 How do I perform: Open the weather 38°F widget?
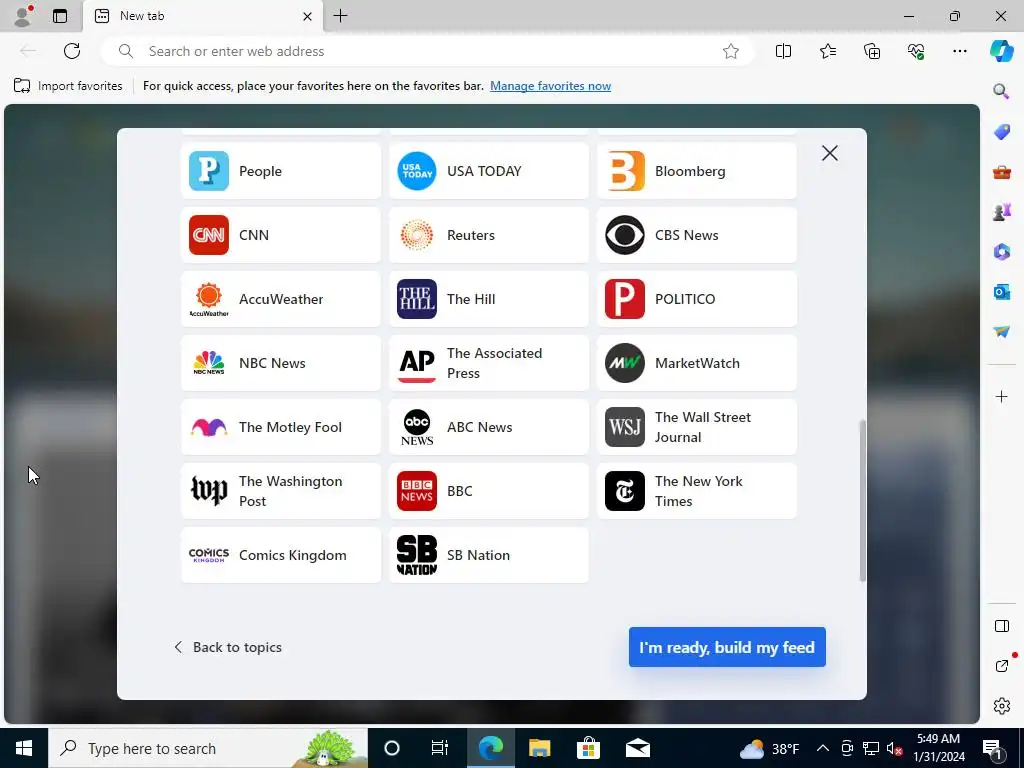tap(769, 748)
